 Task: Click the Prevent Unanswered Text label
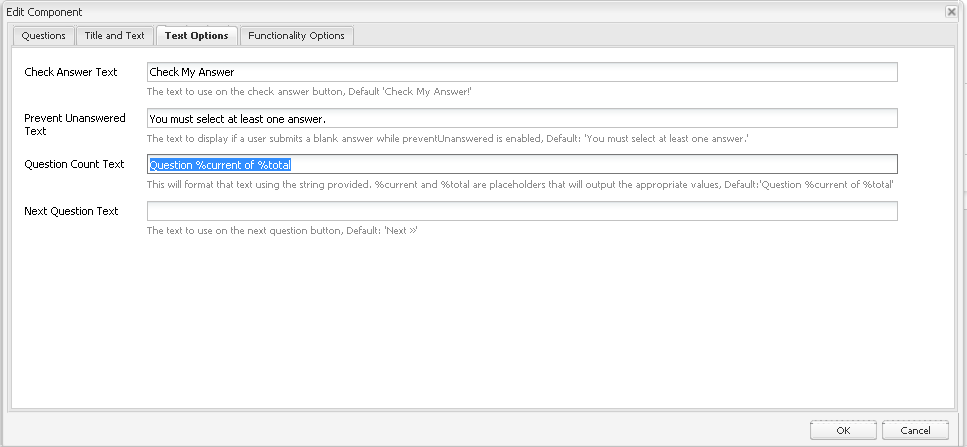click(74, 124)
